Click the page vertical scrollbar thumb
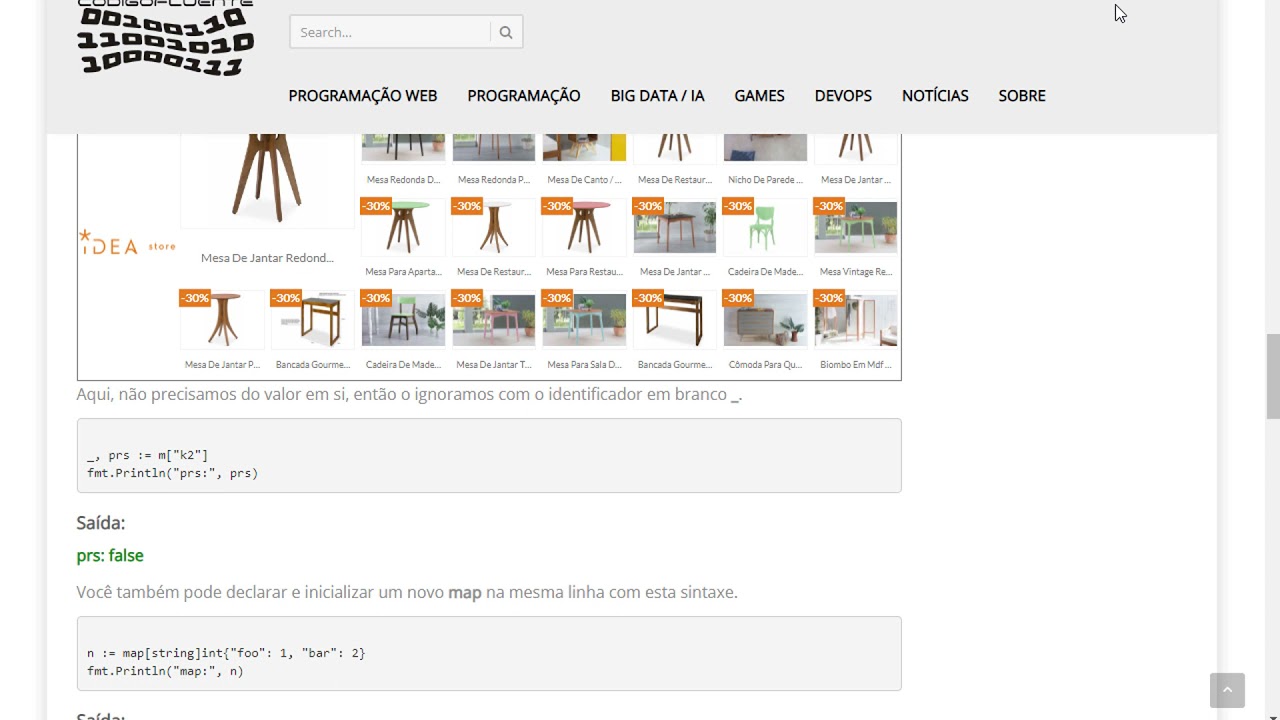This screenshot has width=1280, height=720. tap(1272, 376)
